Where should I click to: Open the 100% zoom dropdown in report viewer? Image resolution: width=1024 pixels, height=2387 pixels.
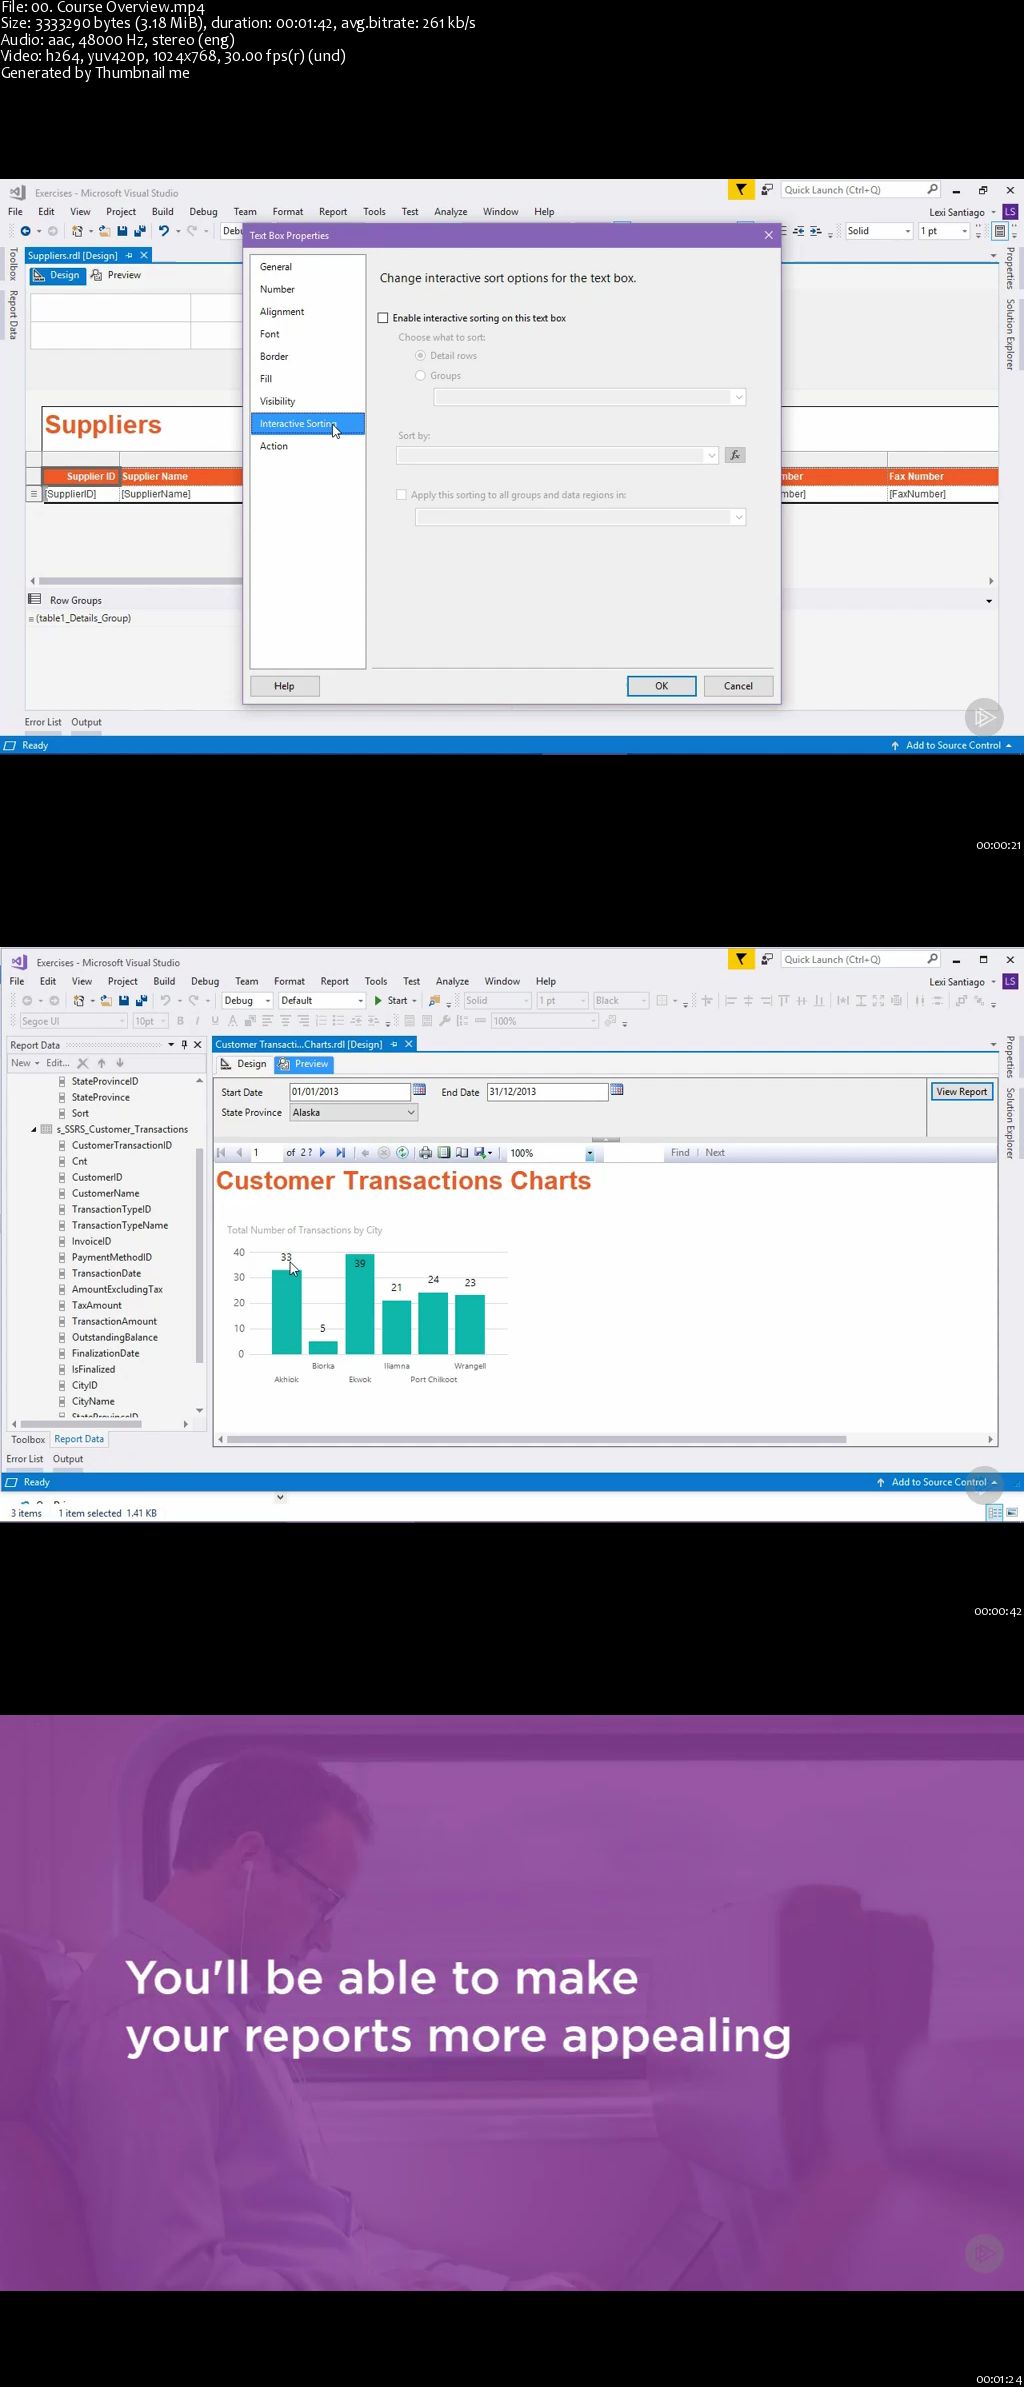[590, 1153]
